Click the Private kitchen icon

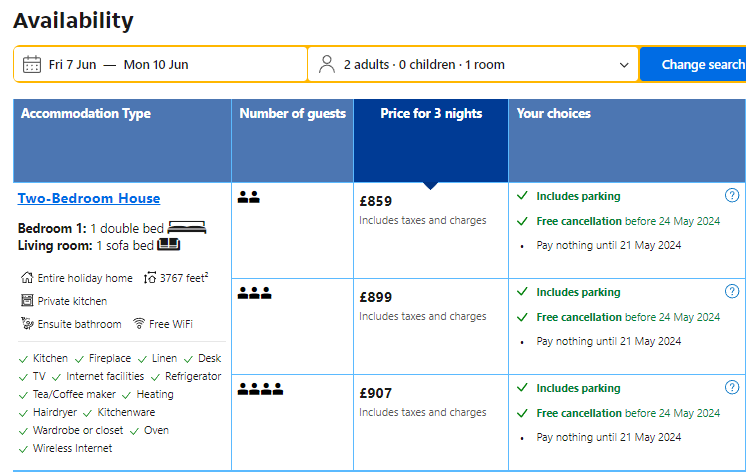[27, 301]
